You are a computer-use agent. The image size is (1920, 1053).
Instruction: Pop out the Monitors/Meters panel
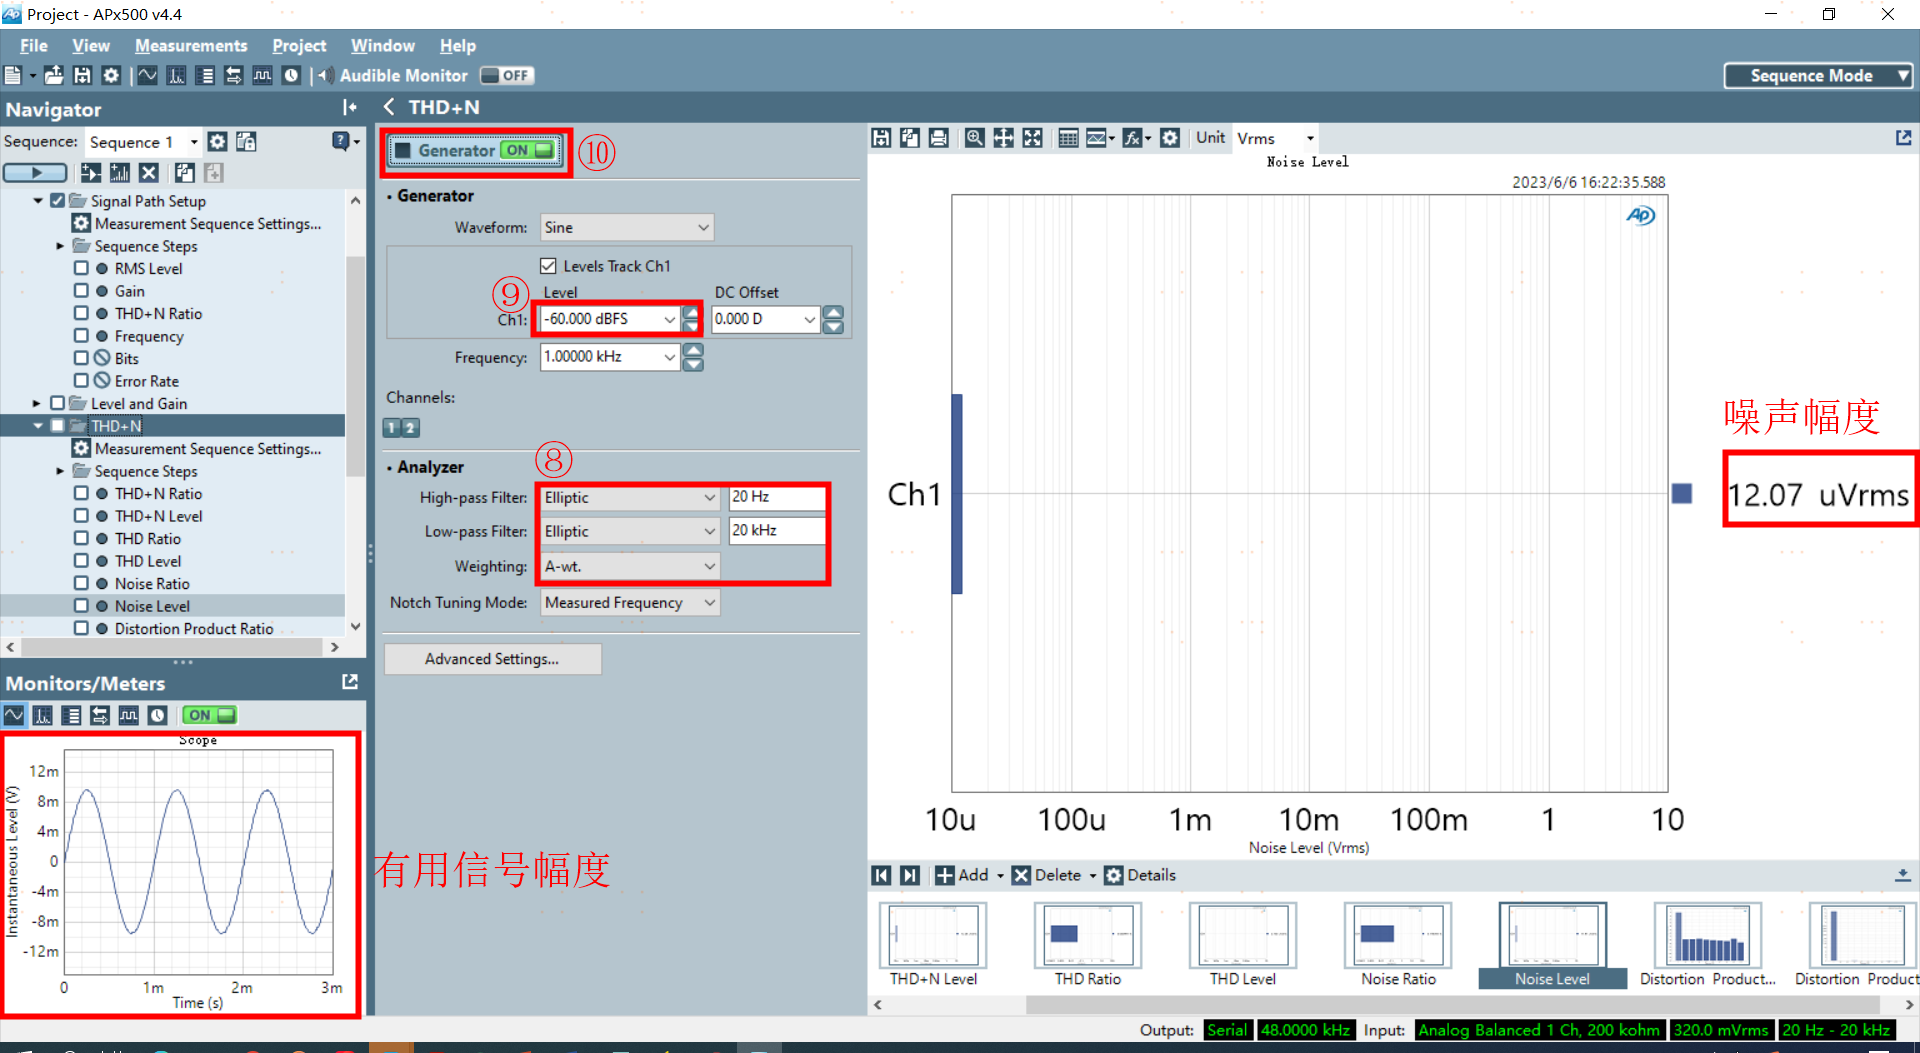350,682
